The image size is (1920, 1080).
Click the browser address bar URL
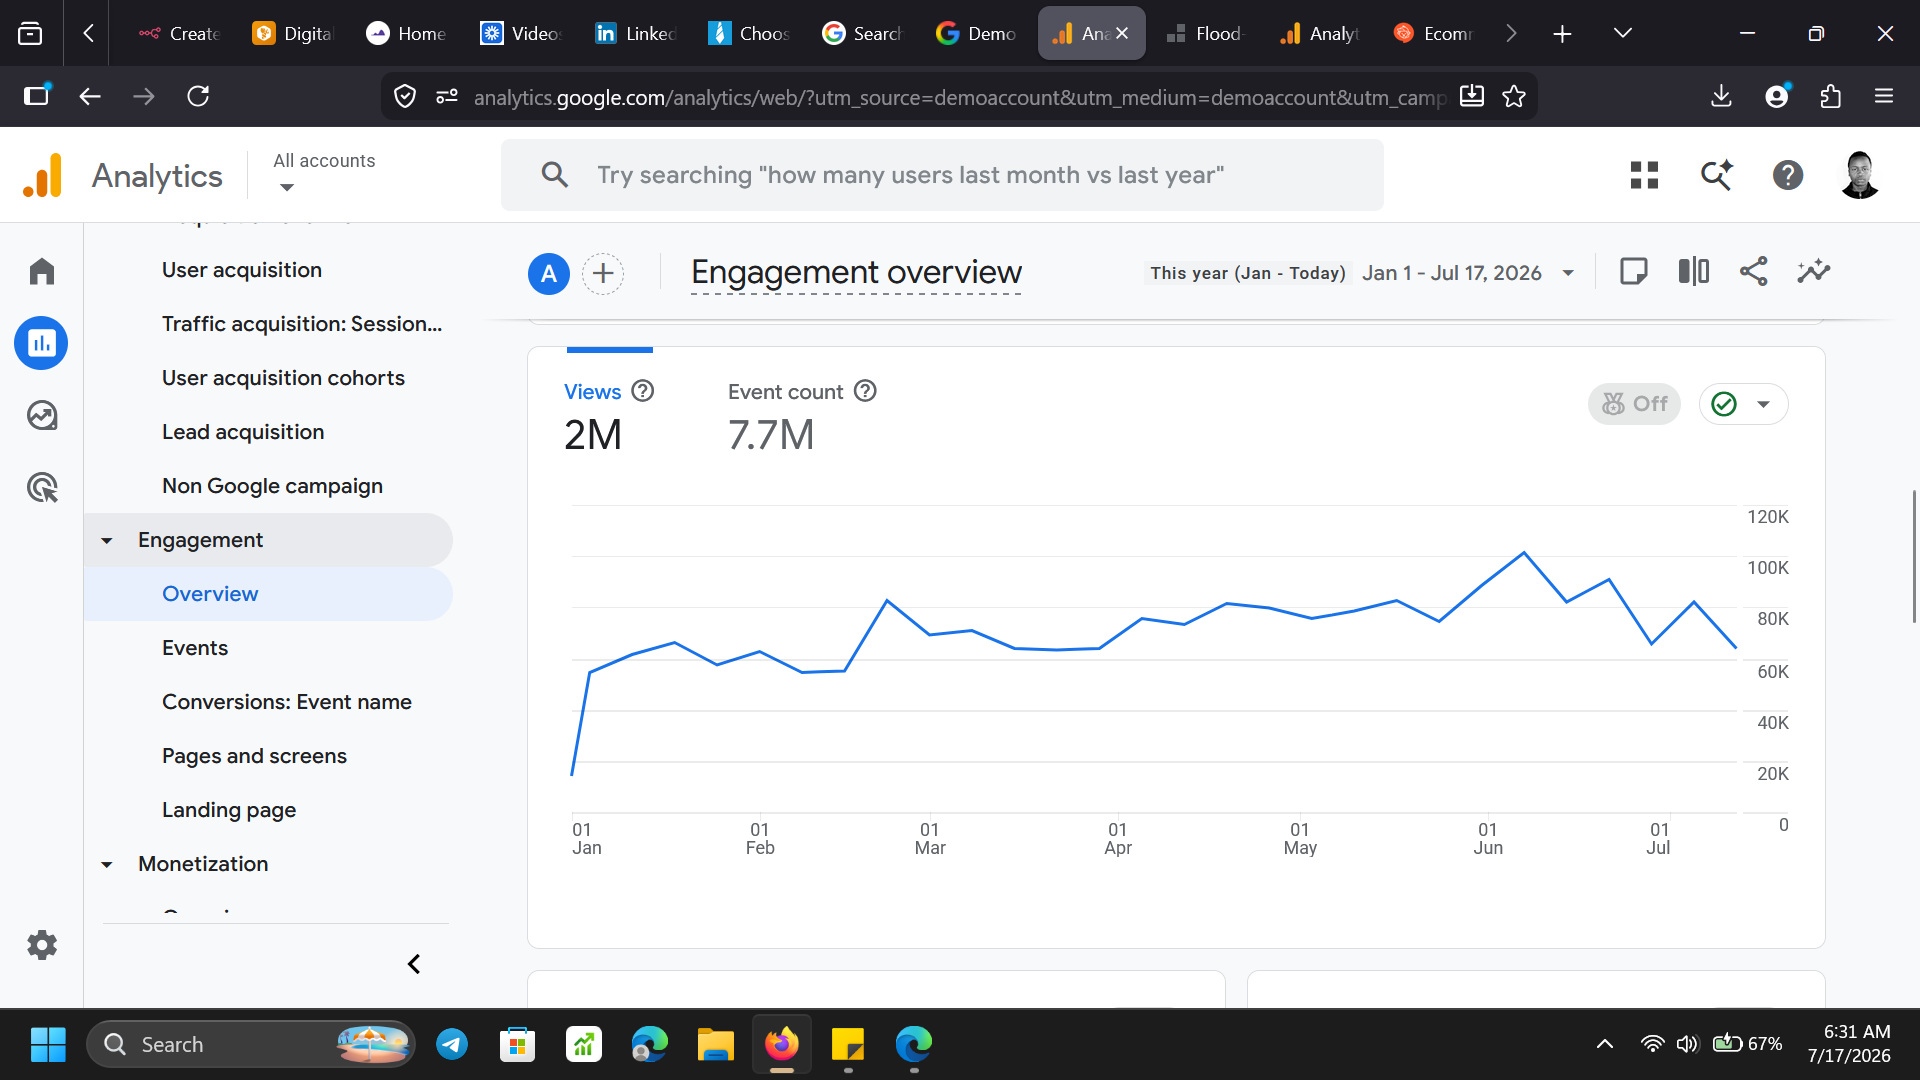pyautogui.click(x=958, y=97)
